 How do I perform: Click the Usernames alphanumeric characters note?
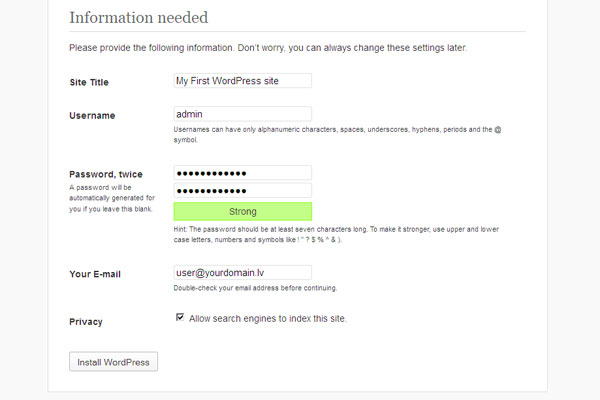(x=338, y=134)
